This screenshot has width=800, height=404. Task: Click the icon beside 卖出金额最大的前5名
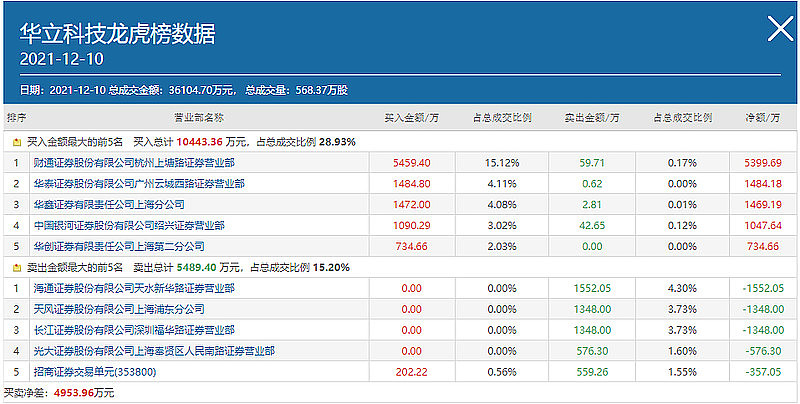click(x=16, y=268)
